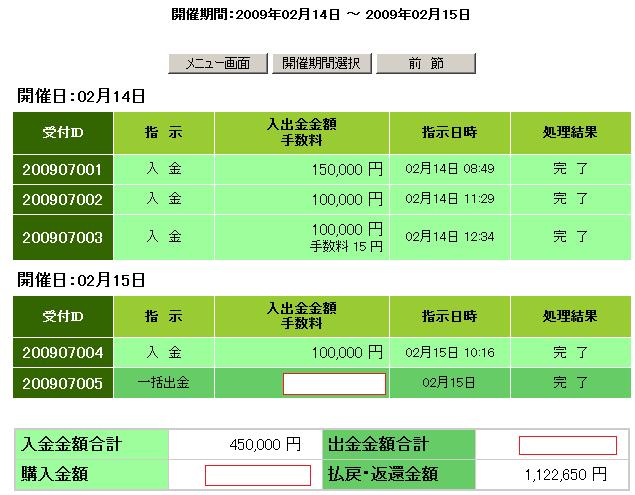Click the 手数料 15 円 fee text
The height and width of the screenshot is (495, 635).
coord(346,246)
